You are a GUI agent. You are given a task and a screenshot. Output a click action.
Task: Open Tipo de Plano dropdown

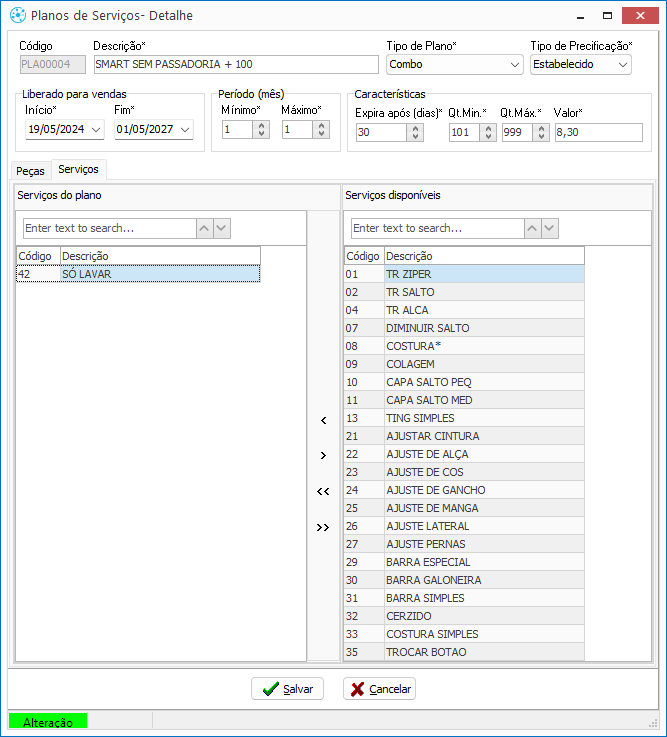(x=515, y=64)
